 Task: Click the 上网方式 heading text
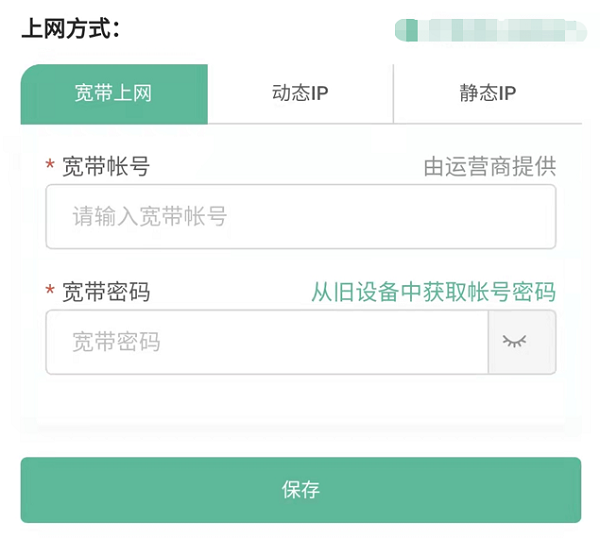click(70, 29)
